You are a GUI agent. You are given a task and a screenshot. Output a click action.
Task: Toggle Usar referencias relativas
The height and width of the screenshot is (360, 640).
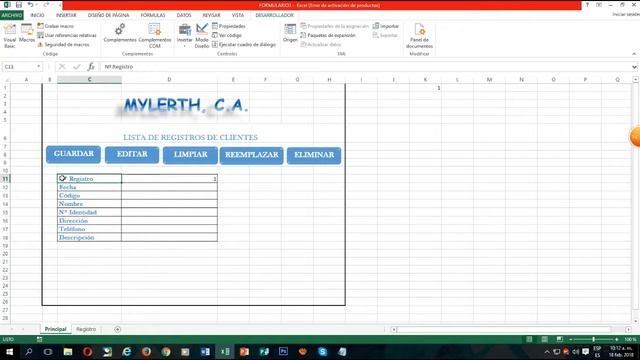[67, 35]
